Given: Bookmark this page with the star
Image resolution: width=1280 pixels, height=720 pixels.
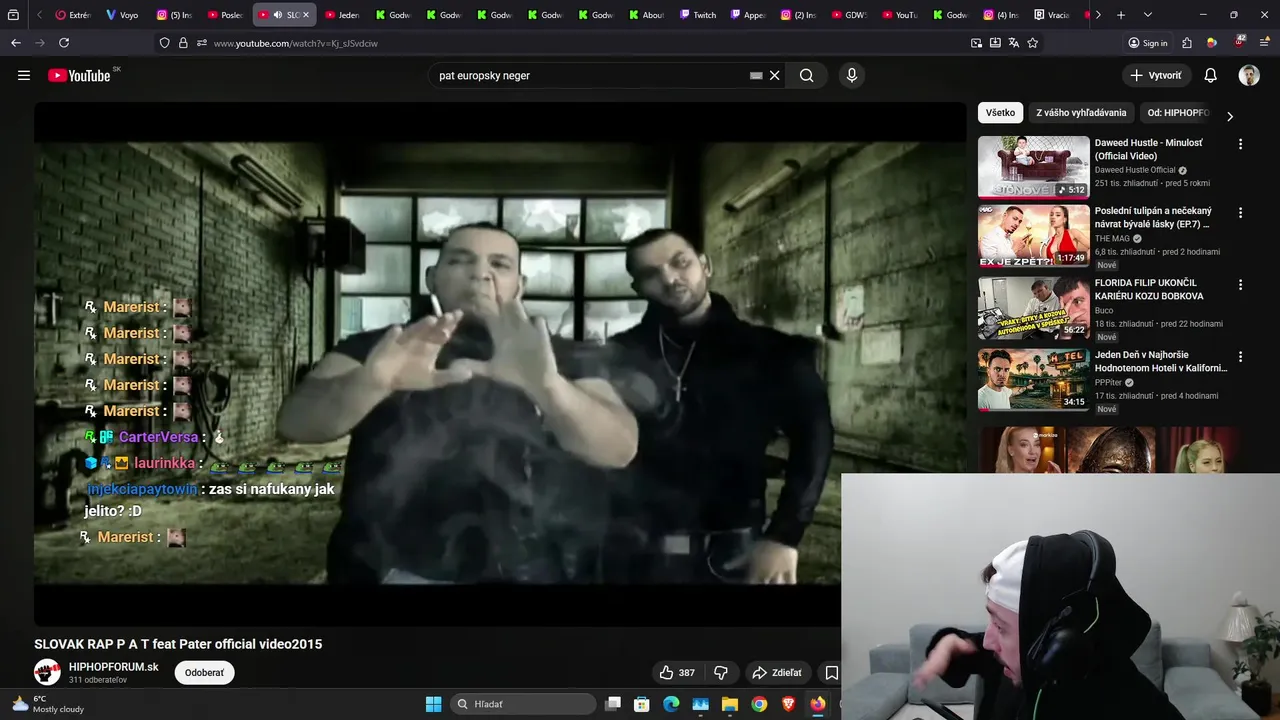Looking at the screenshot, I should [x=1033, y=43].
